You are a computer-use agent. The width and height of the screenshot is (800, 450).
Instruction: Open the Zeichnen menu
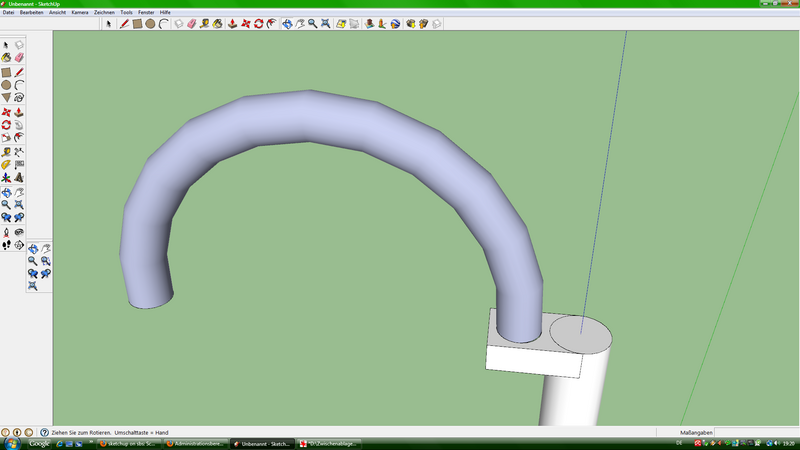point(104,12)
